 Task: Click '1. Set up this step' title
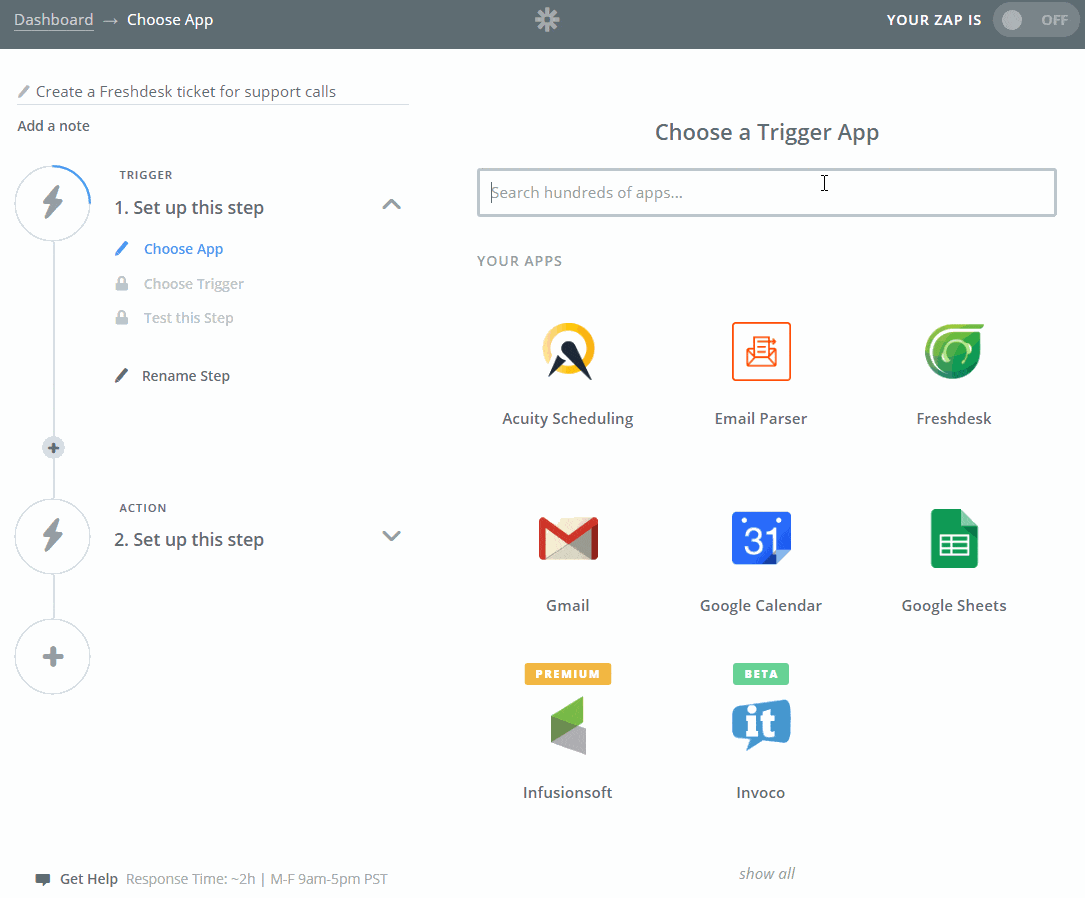(189, 208)
